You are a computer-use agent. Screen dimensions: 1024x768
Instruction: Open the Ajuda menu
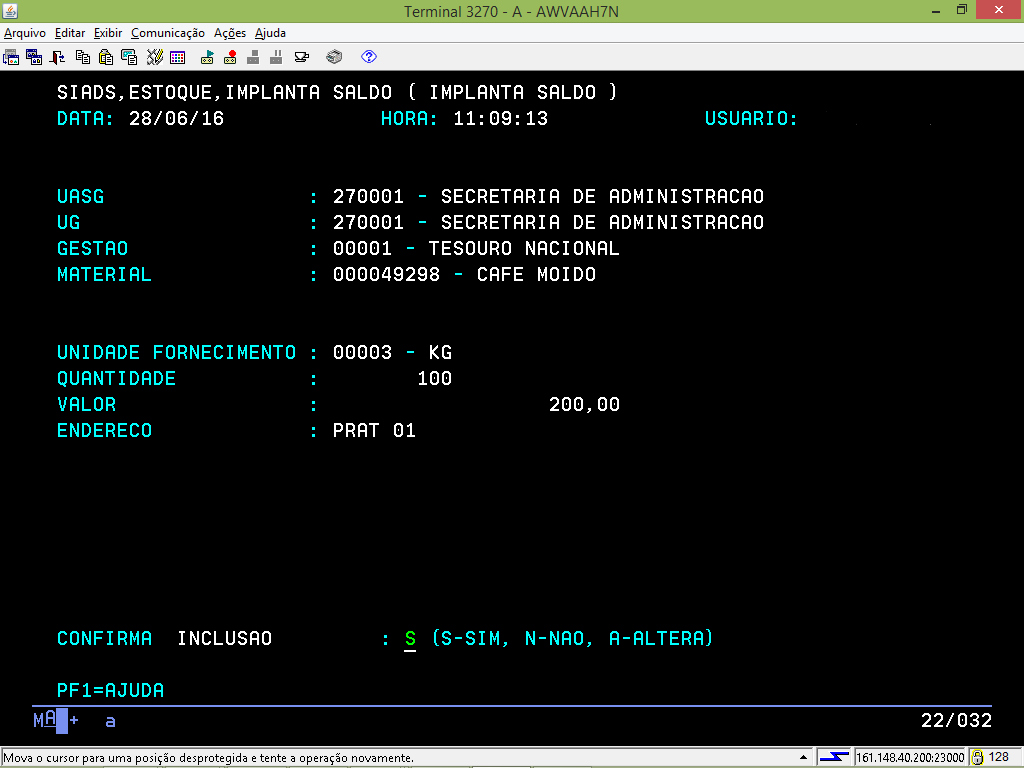tap(270, 33)
